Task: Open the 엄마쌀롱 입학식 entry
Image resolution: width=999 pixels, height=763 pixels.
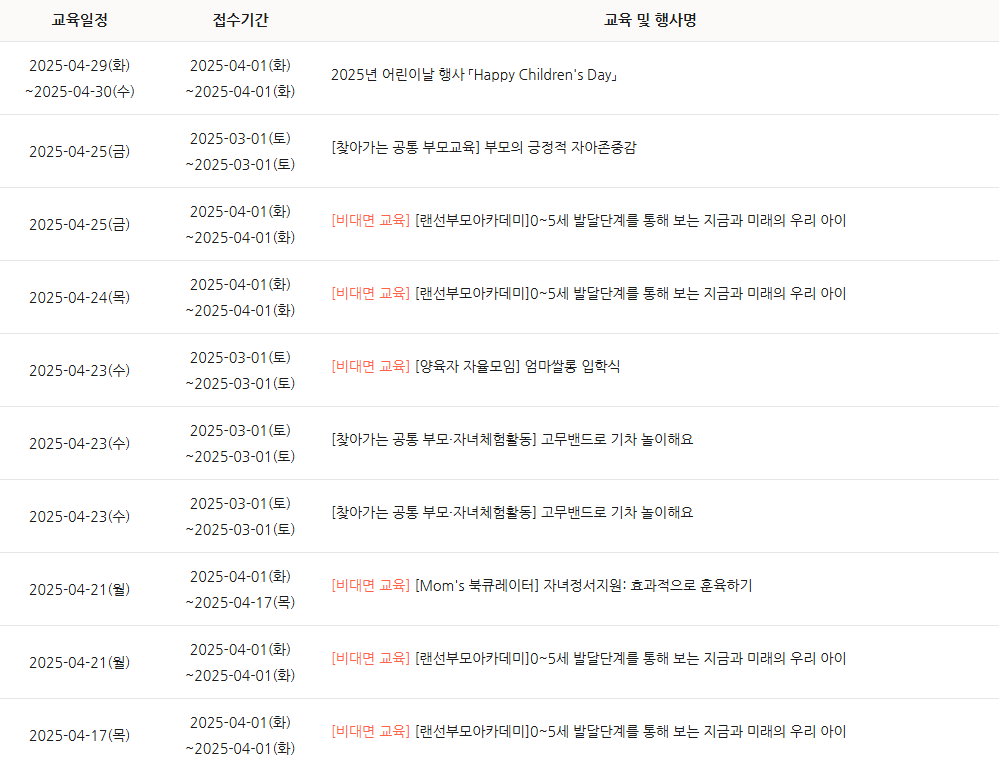Action: [x=475, y=367]
